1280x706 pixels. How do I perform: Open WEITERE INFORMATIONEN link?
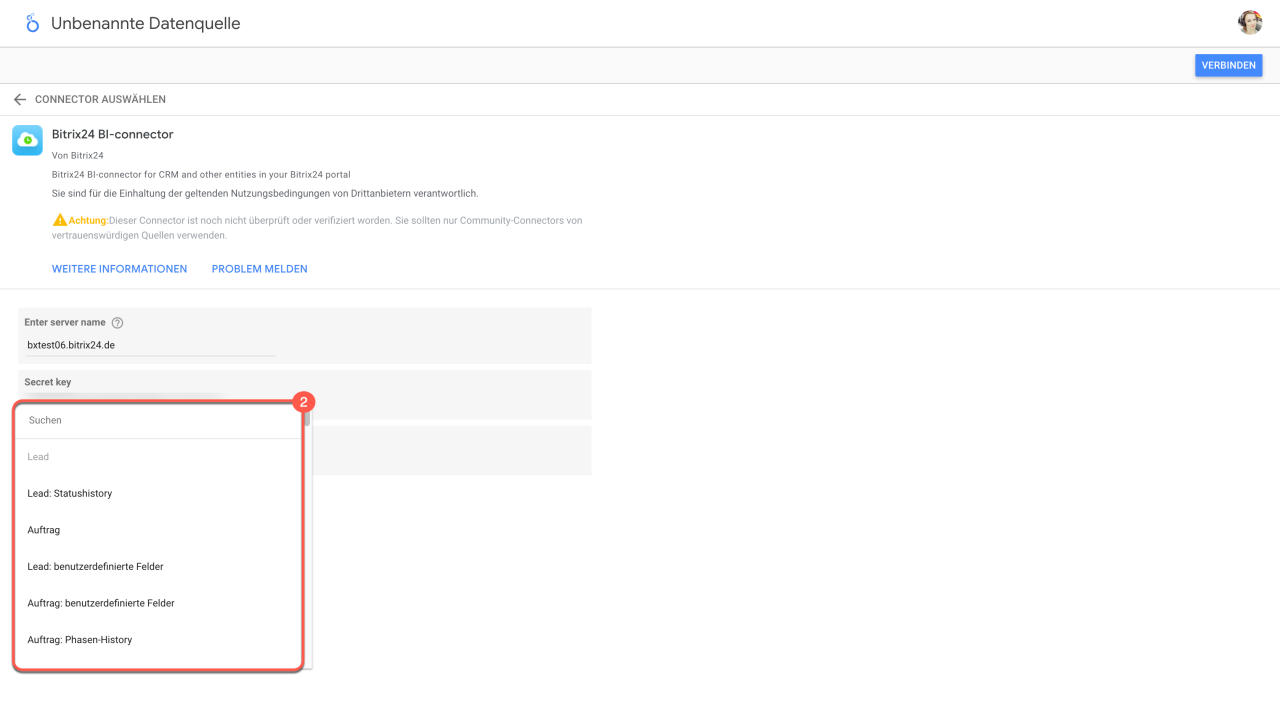[x=119, y=269]
